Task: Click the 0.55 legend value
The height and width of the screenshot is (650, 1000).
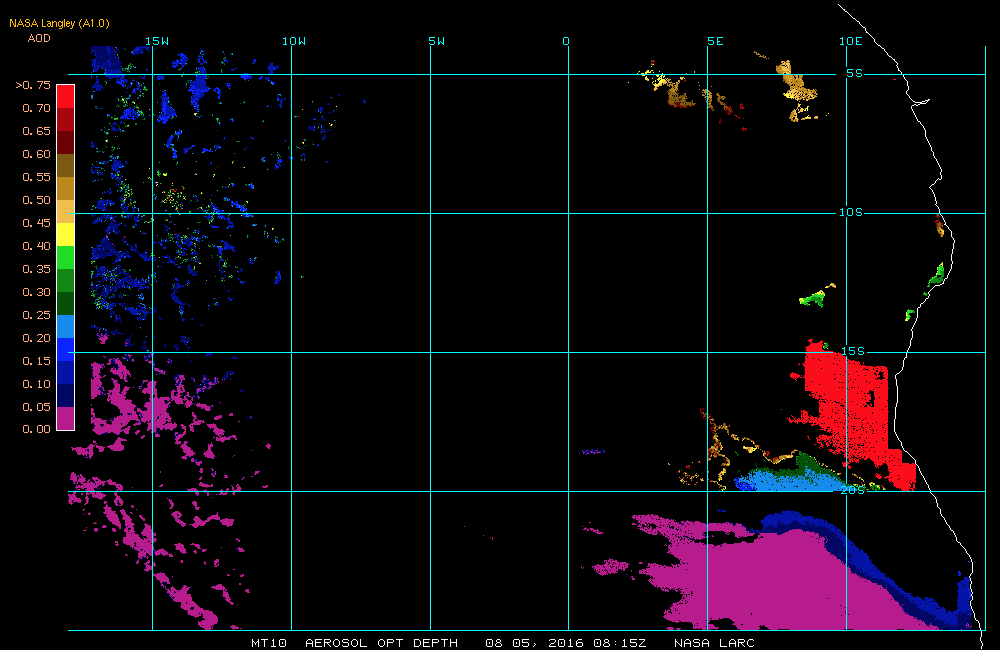Action: pos(36,177)
